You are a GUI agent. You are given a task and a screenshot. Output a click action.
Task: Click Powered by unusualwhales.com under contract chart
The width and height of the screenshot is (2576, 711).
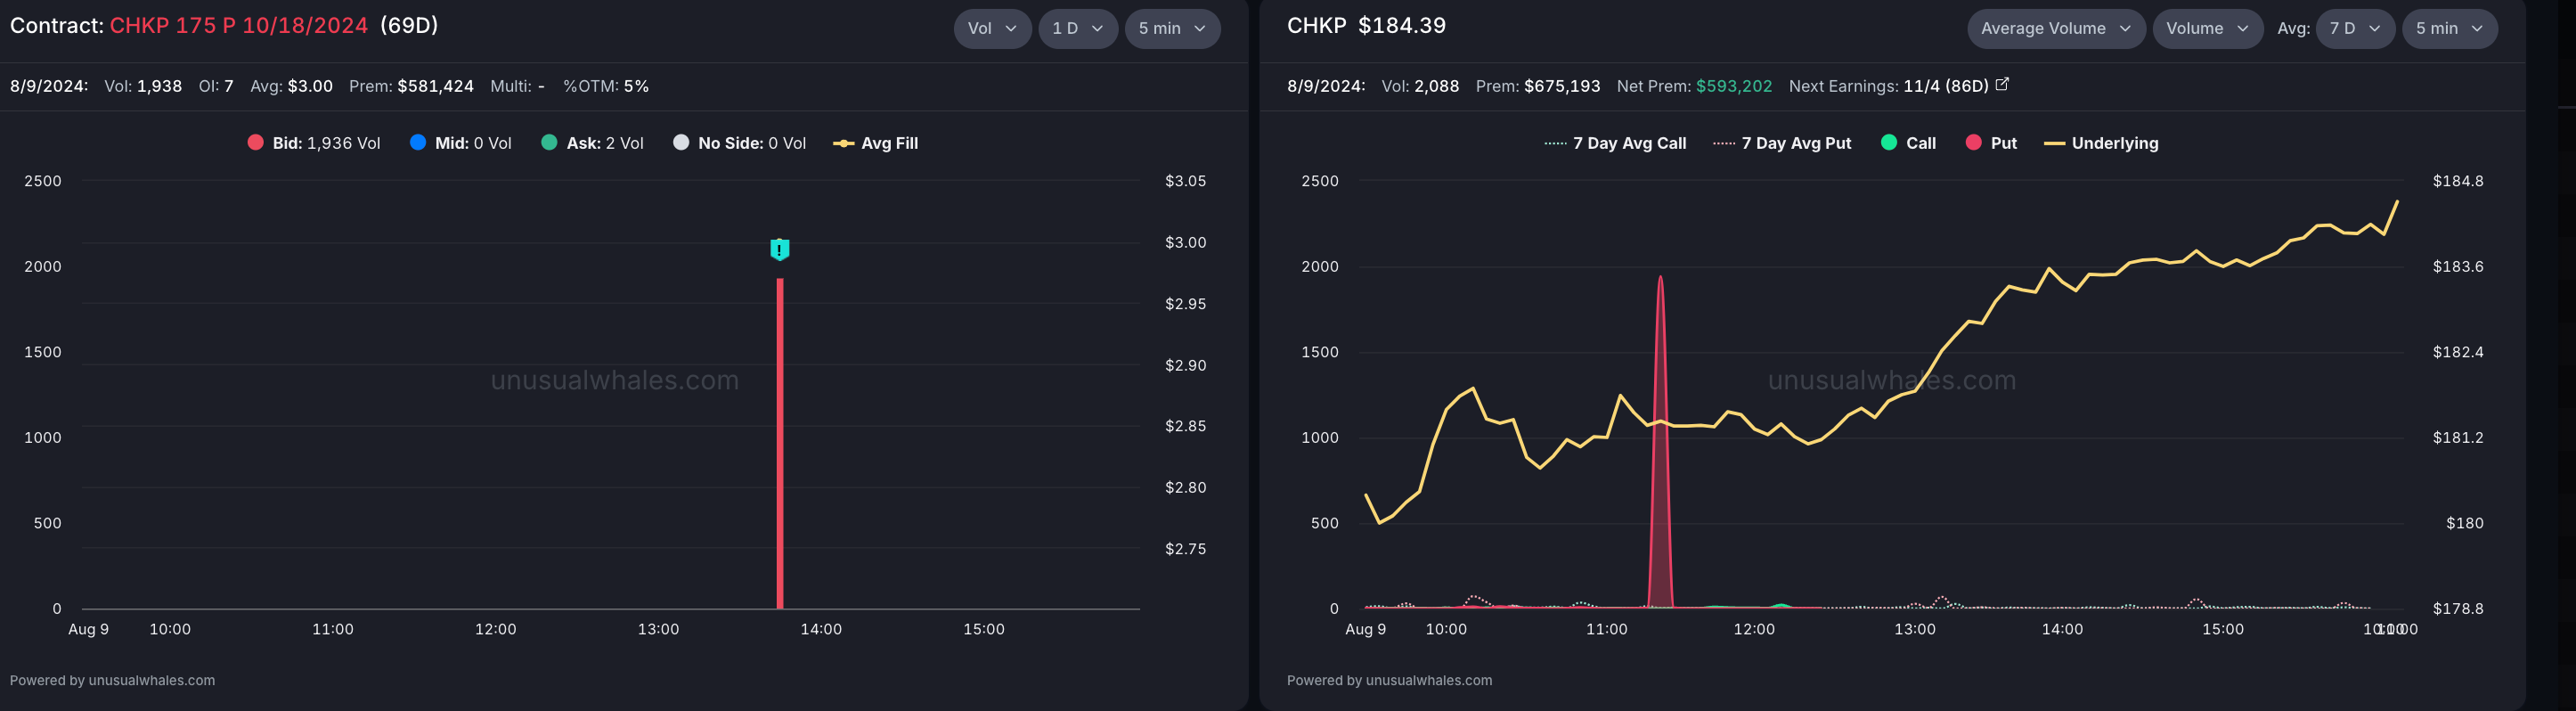click(112, 680)
